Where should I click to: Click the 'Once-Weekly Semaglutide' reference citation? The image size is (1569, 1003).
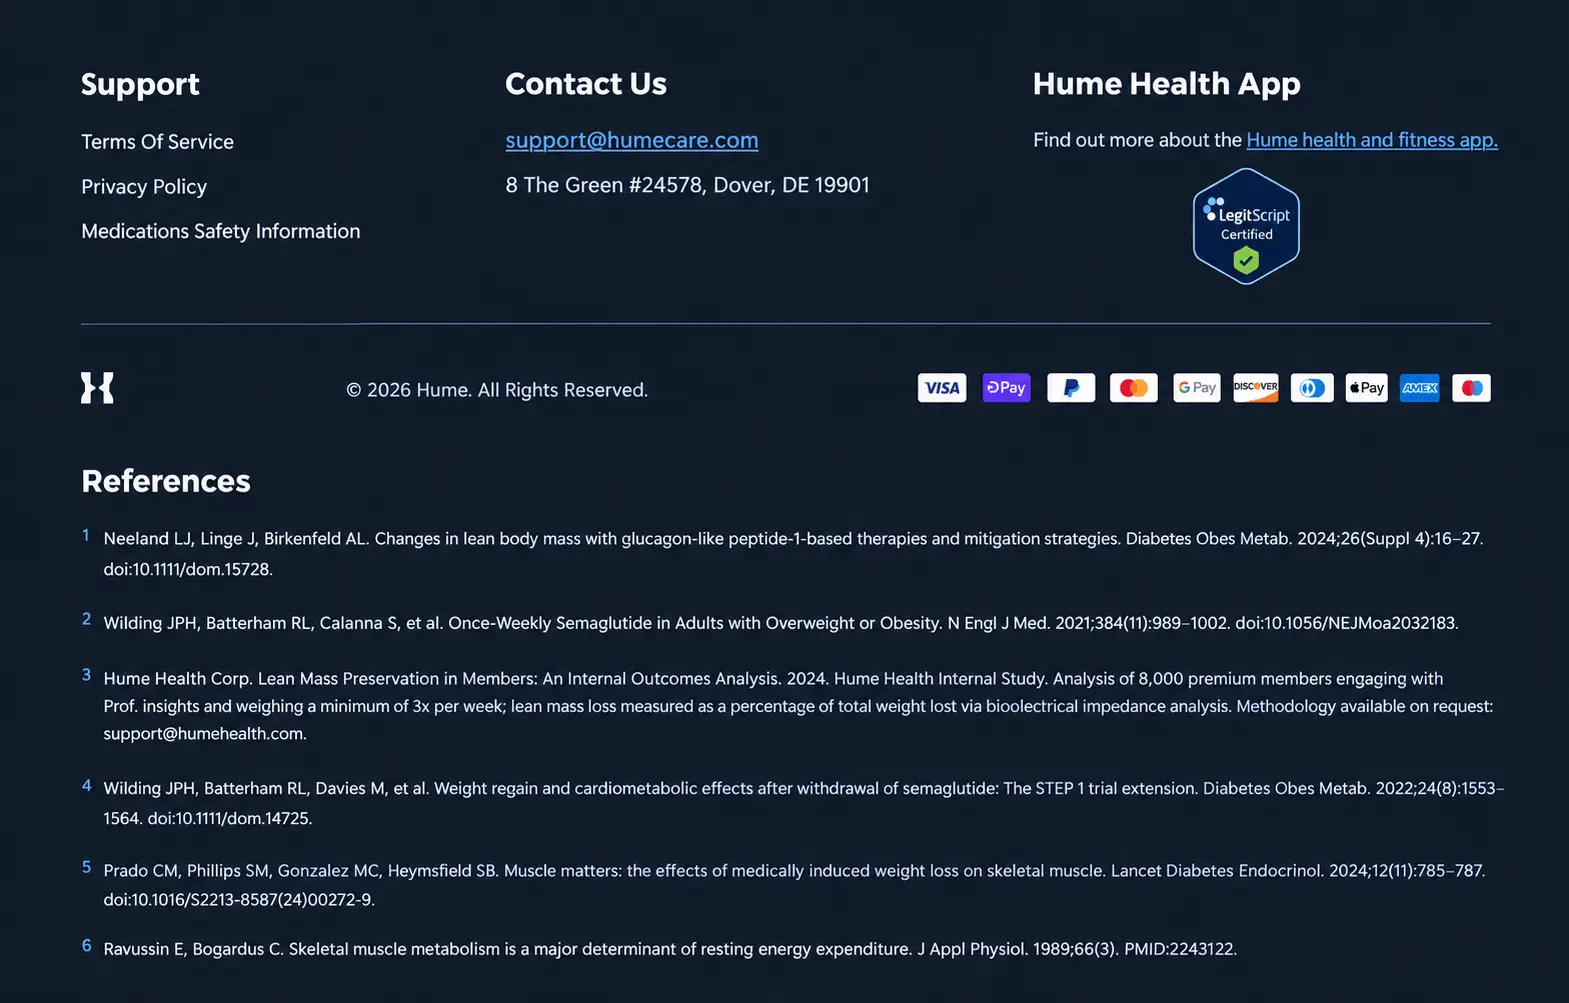[781, 623]
